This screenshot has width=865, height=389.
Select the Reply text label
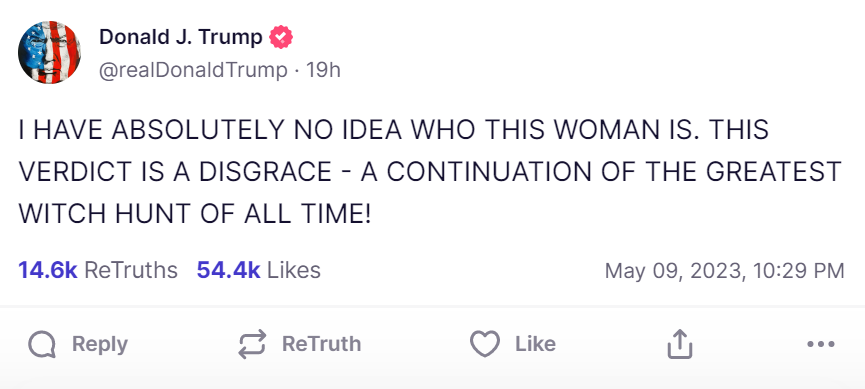tap(100, 344)
